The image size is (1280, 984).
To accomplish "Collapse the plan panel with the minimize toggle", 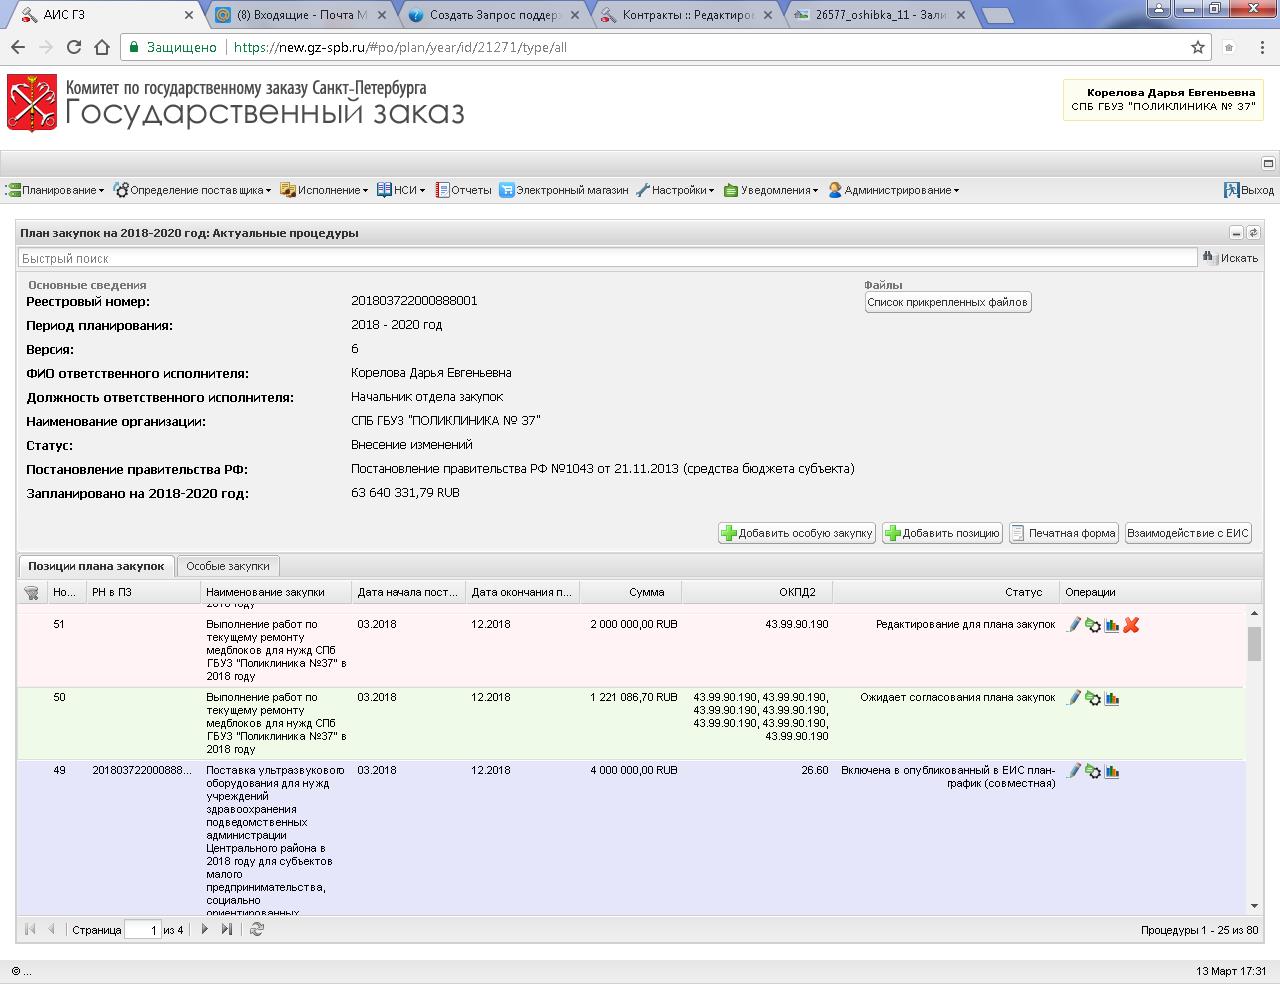I will point(1236,233).
